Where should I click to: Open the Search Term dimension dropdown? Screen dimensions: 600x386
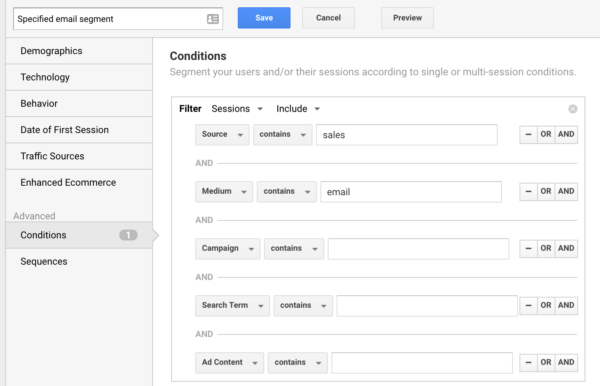point(232,306)
